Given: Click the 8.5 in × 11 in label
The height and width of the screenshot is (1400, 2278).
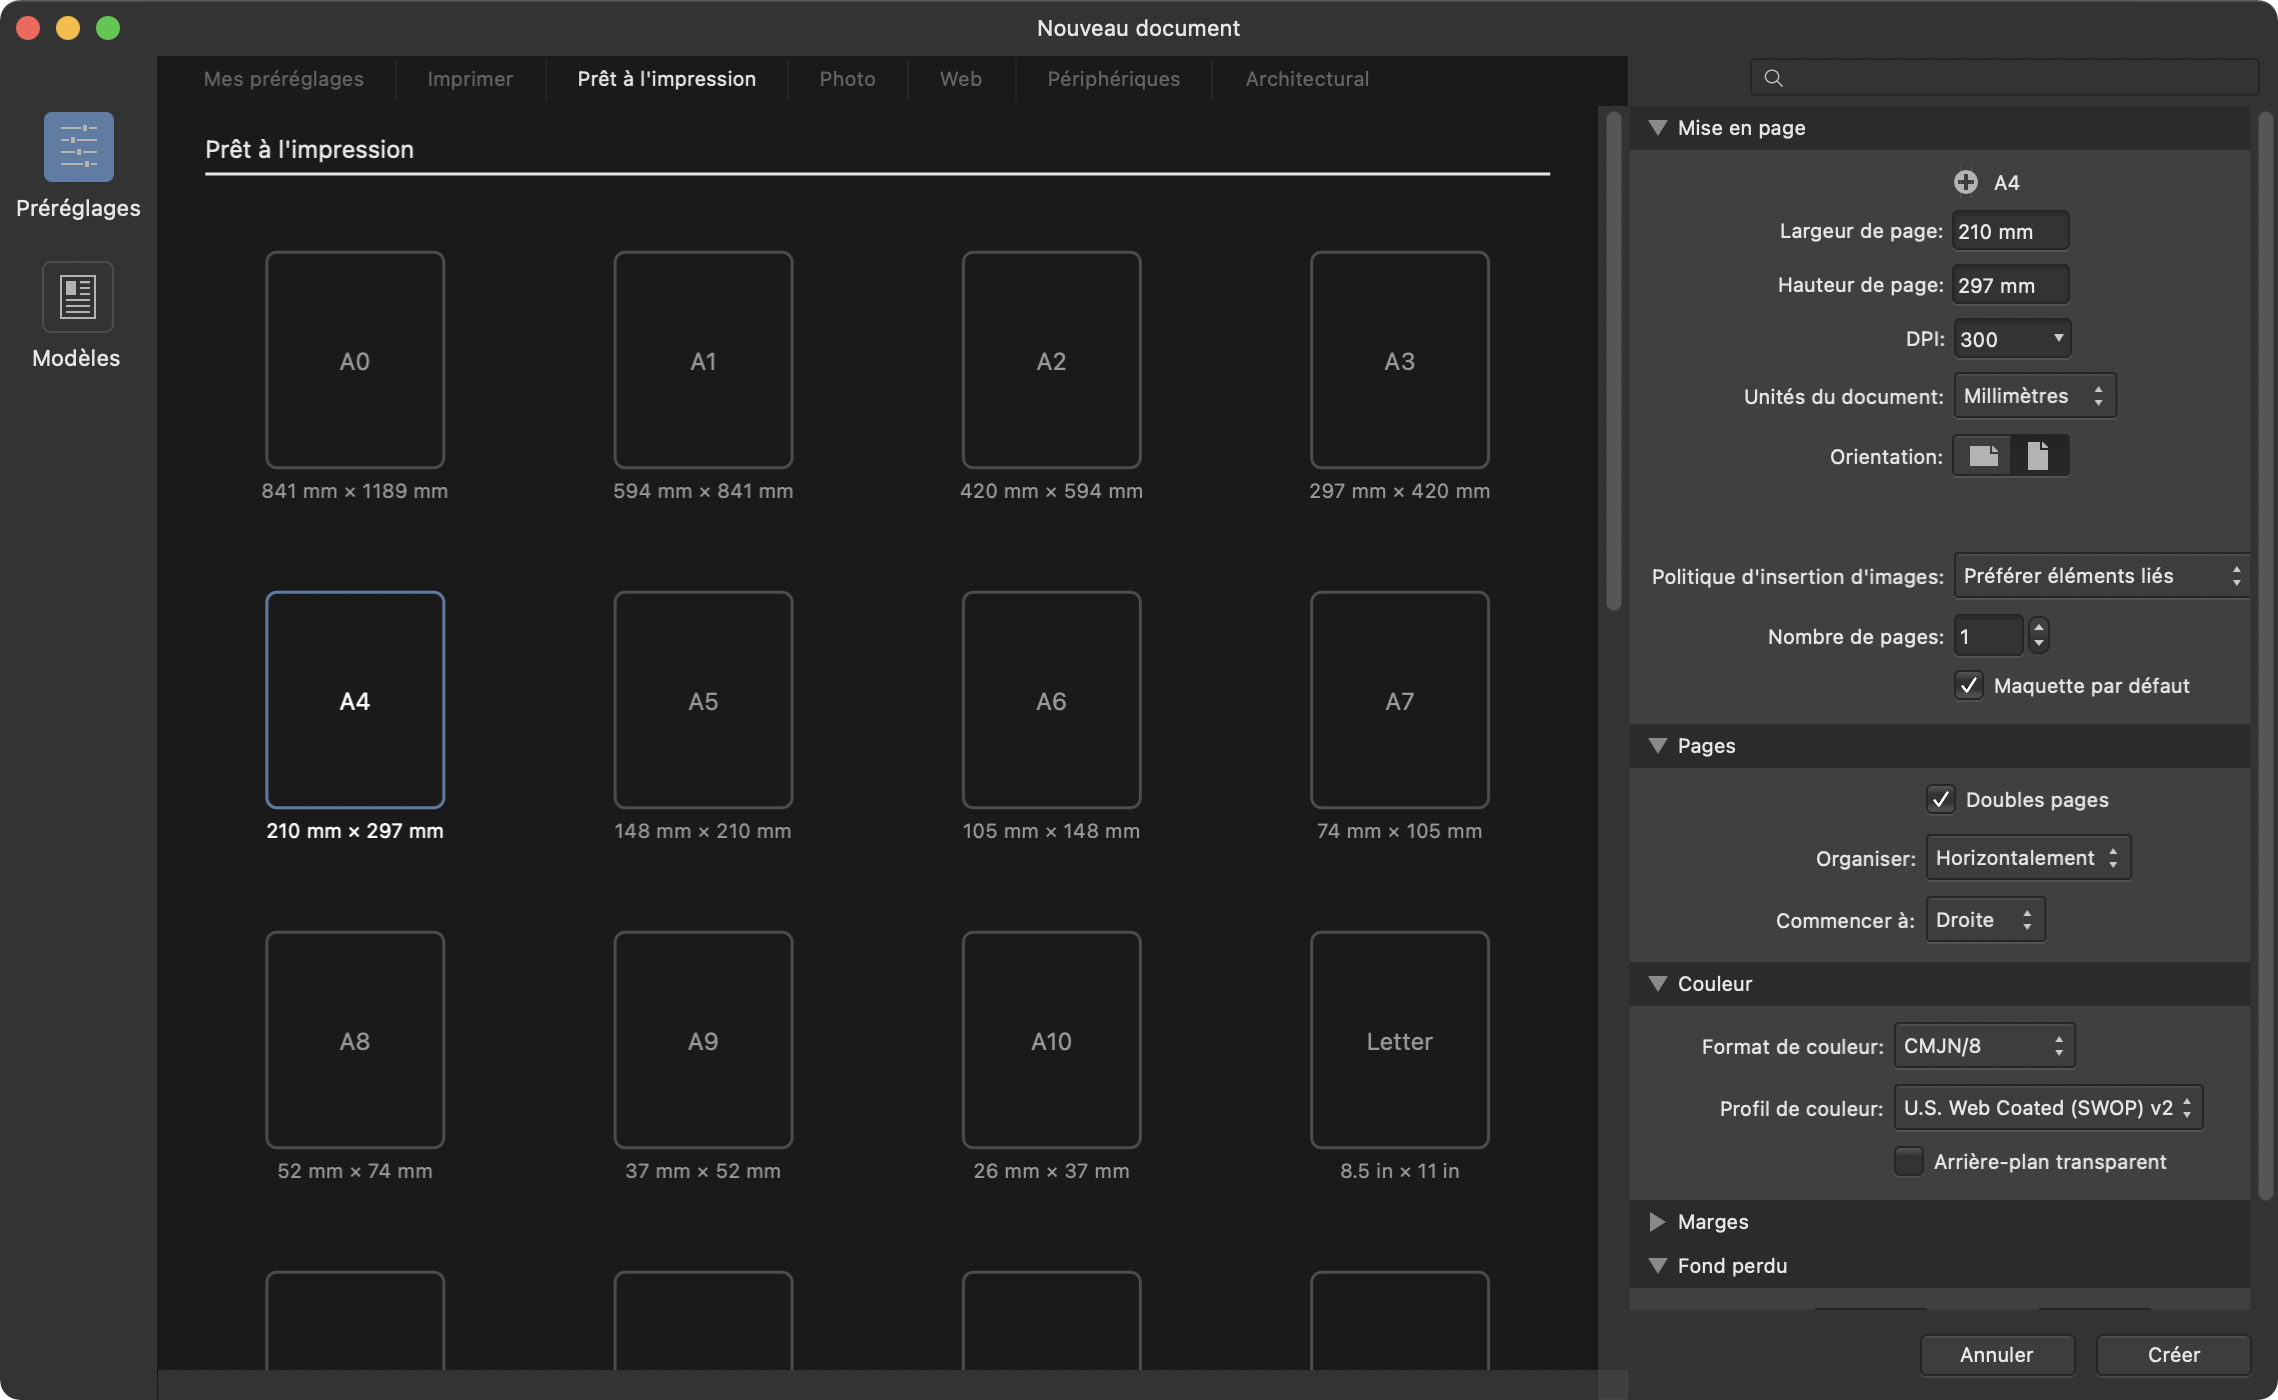Looking at the screenshot, I should [x=1399, y=1171].
